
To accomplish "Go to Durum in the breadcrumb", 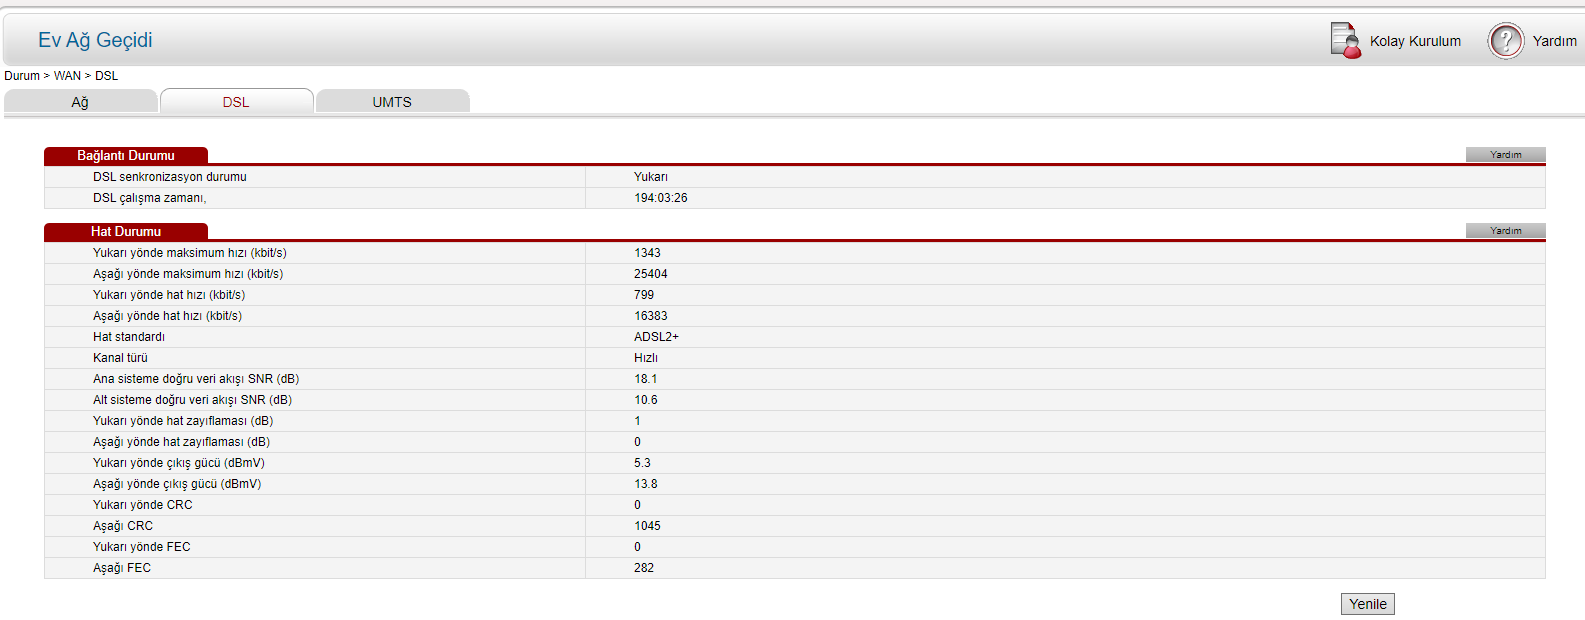I will coord(22,76).
